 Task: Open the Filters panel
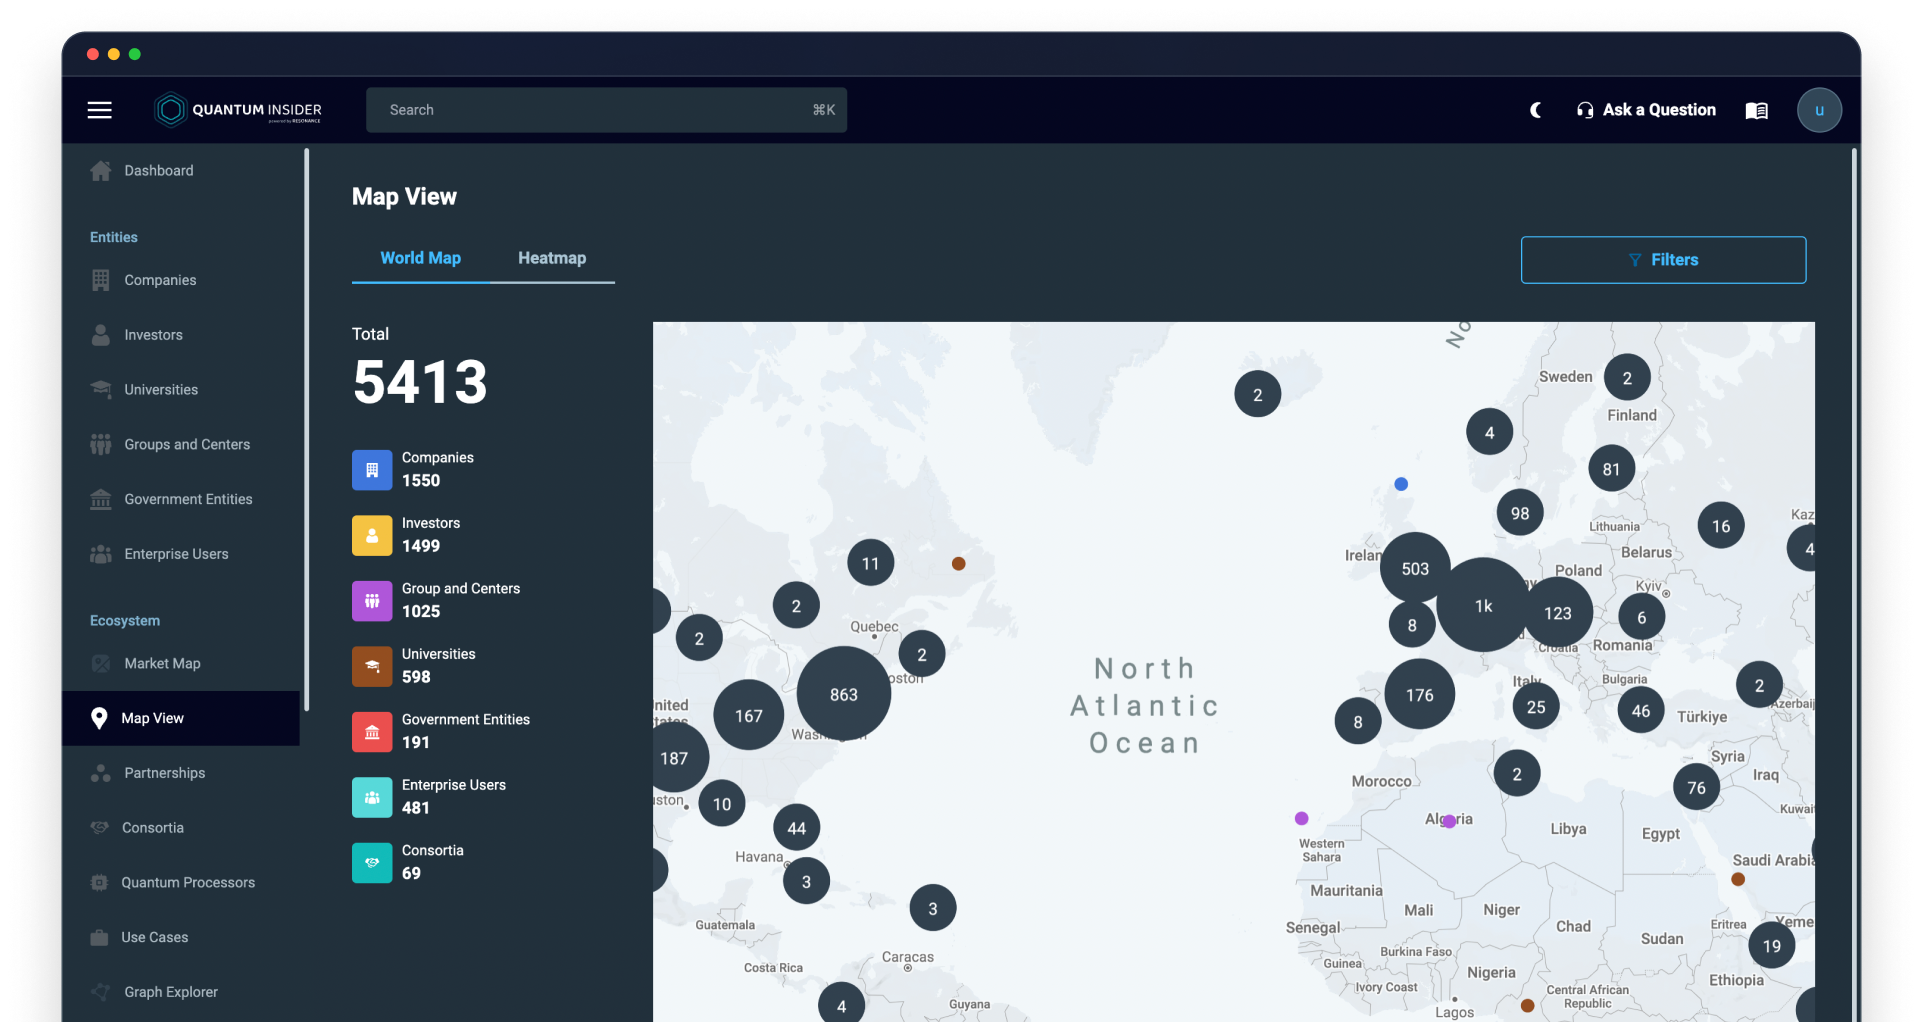click(x=1663, y=260)
